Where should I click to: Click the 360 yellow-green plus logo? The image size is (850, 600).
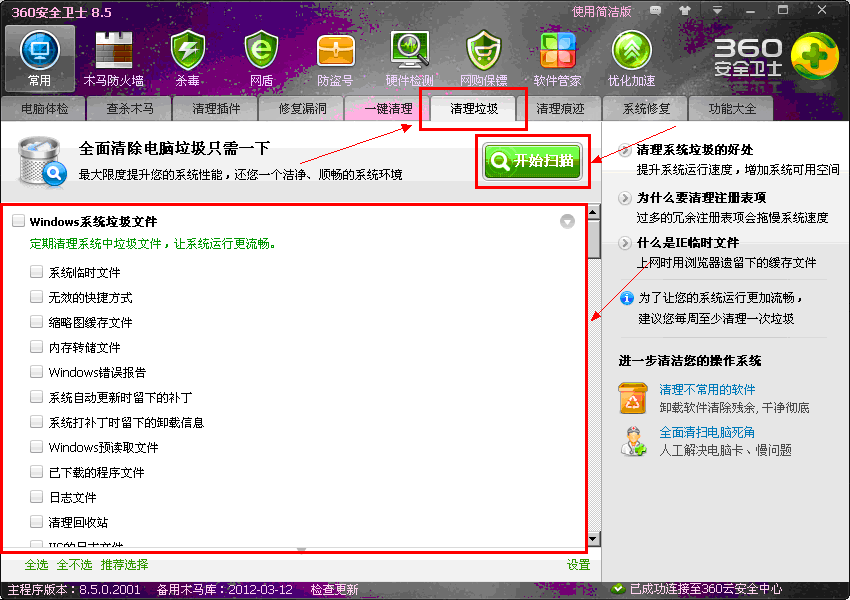[814, 56]
